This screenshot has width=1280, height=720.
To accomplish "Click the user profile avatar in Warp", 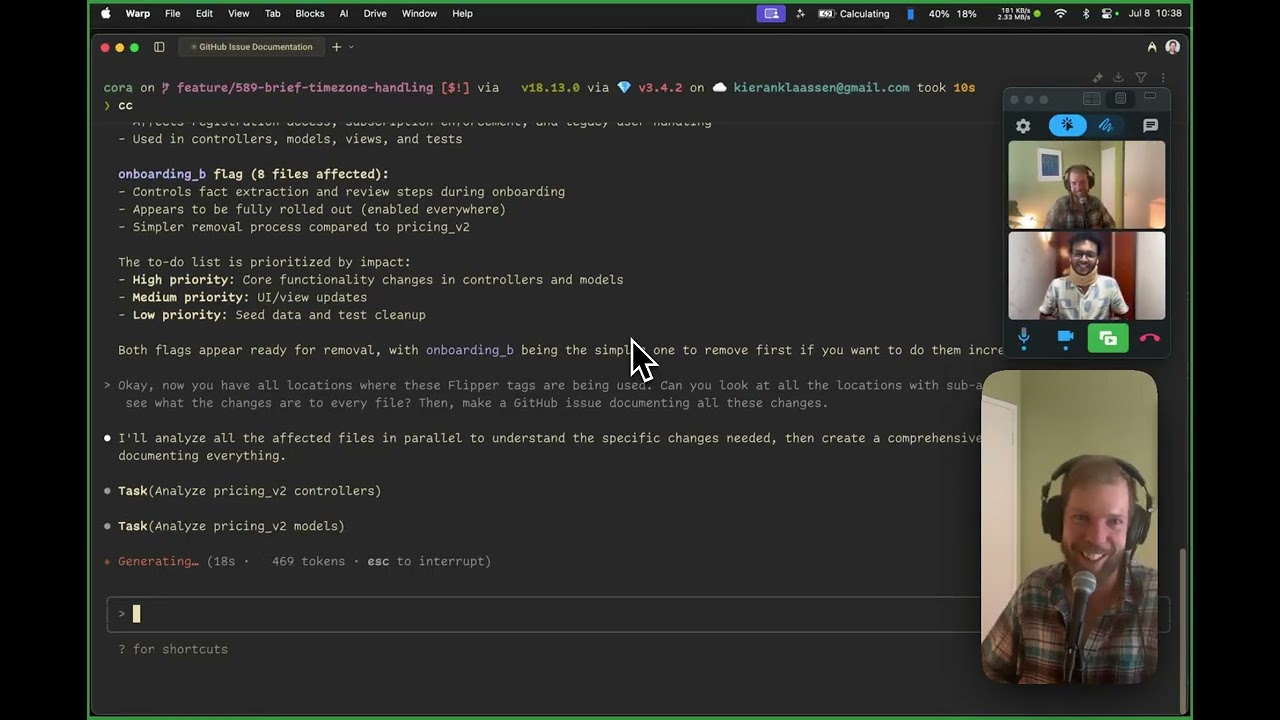I will pos(1172,47).
